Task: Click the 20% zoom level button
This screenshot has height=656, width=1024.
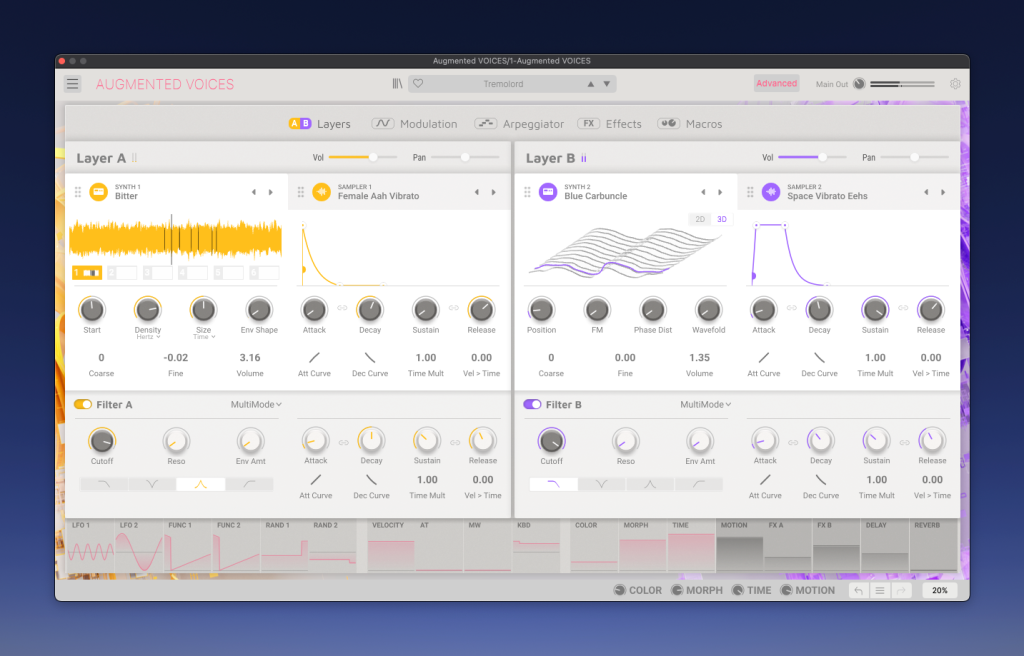Action: (939, 590)
